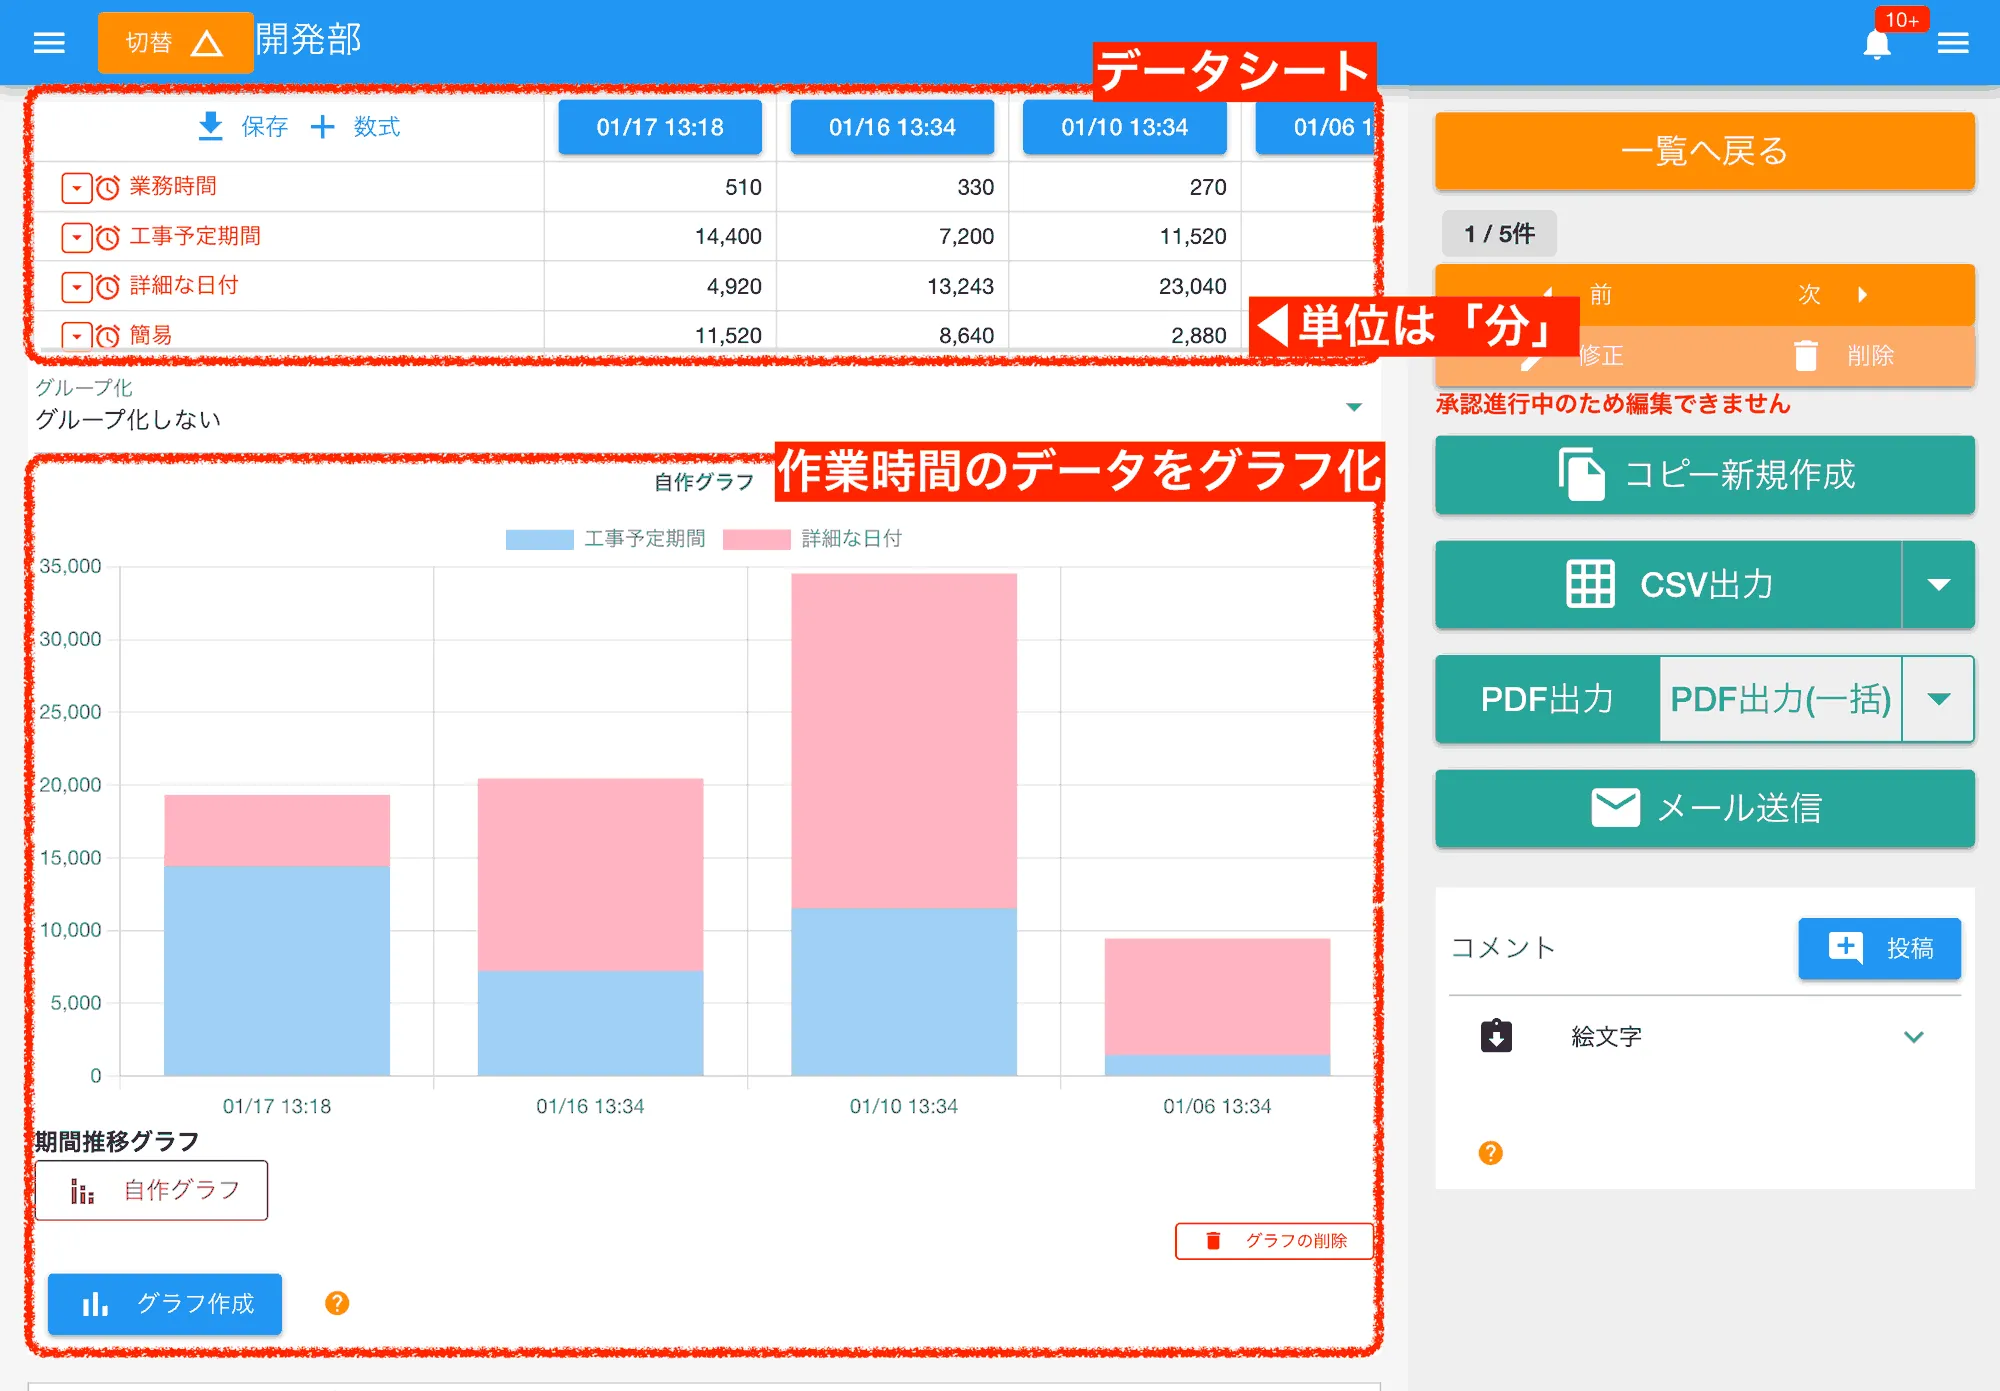Expand the CSV出力 dropdown arrow

1940,585
